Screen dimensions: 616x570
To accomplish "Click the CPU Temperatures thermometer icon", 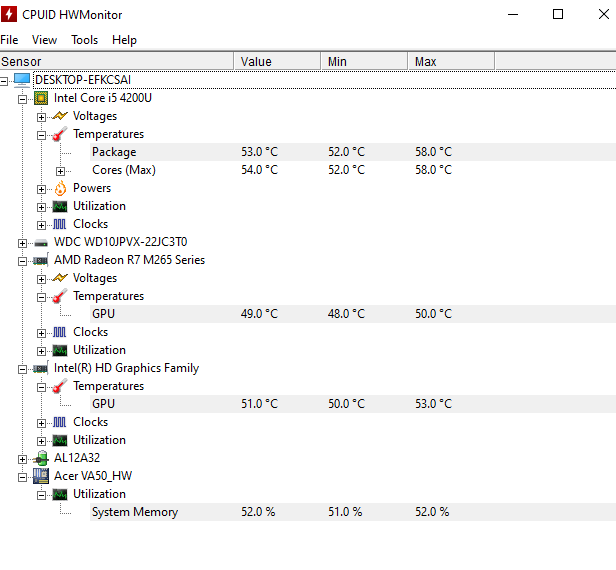I will [60, 134].
